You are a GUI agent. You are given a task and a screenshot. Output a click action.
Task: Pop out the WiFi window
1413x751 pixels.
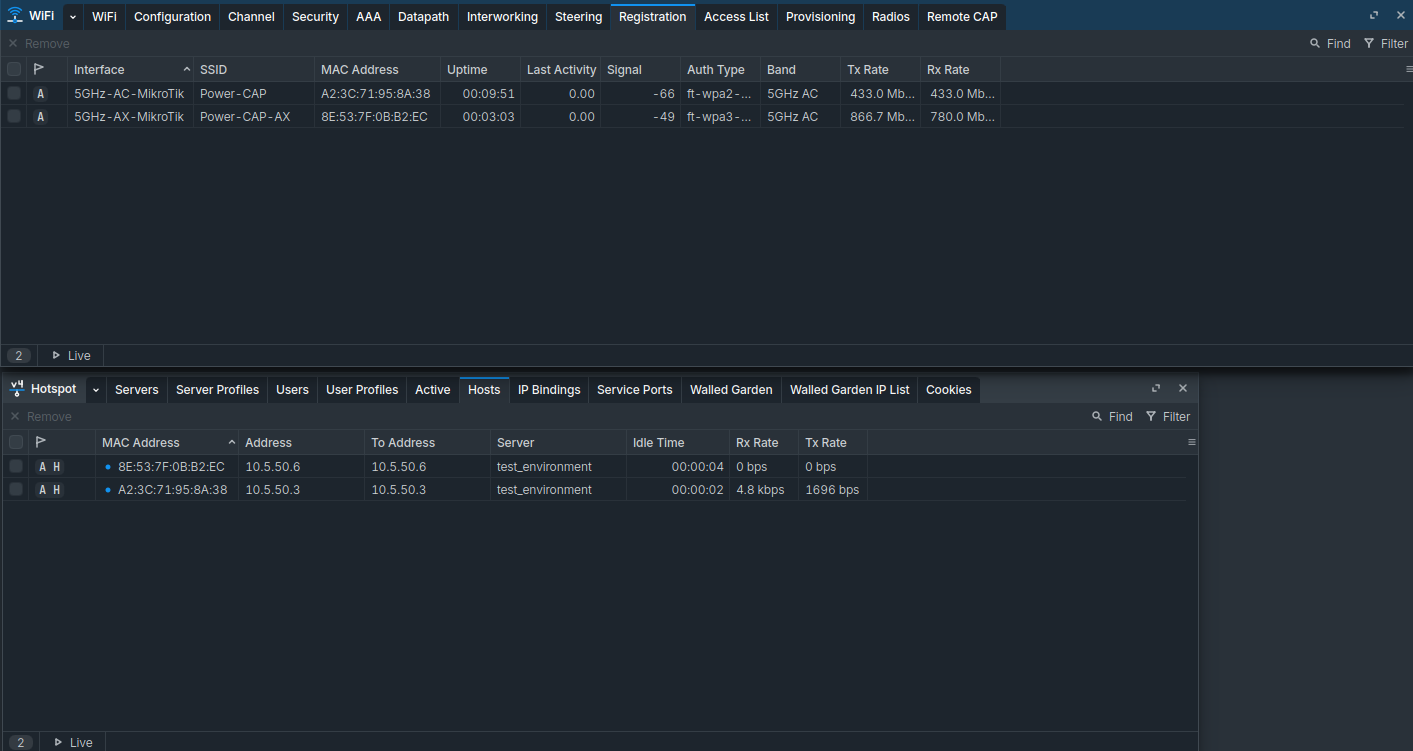pyautogui.click(x=1374, y=16)
